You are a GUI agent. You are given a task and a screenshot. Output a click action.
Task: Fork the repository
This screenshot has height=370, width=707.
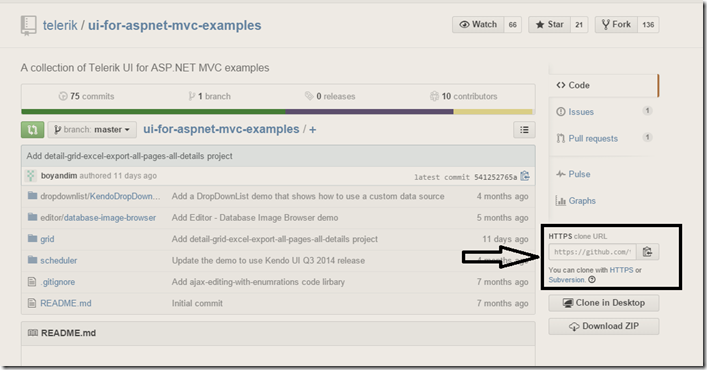(x=616, y=25)
